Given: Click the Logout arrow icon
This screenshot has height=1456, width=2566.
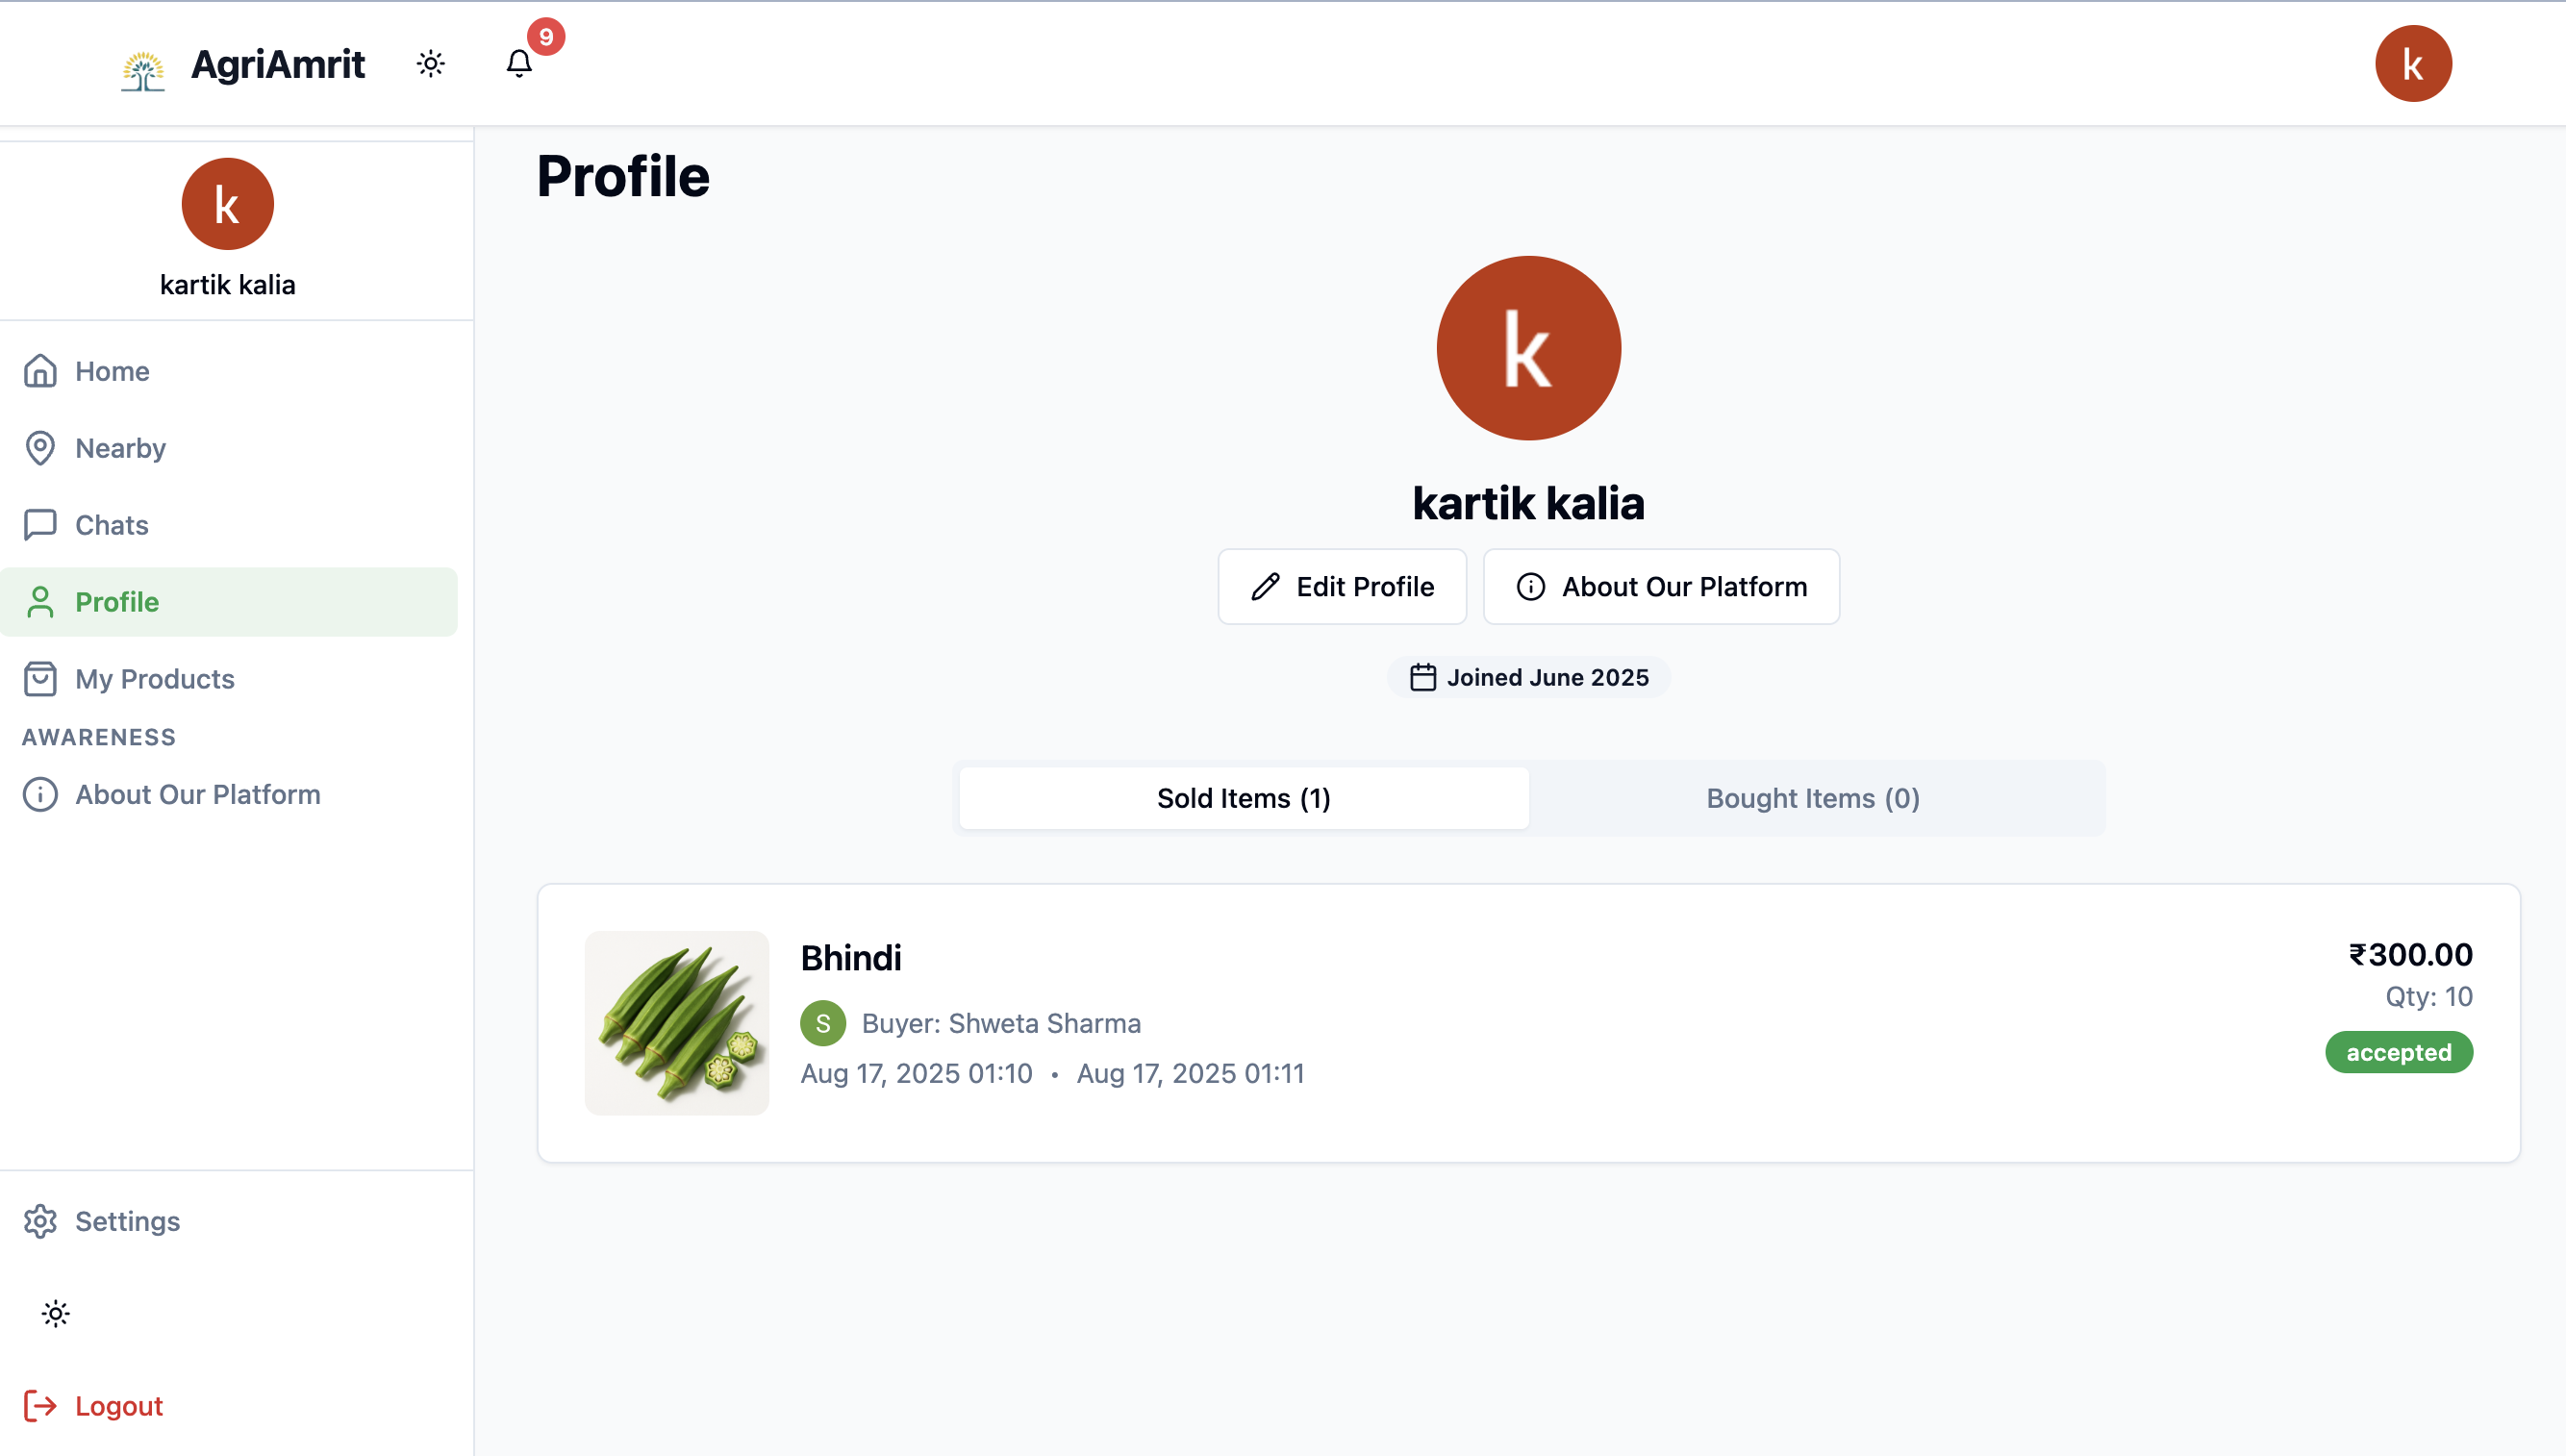Looking at the screenshot, I should [x=40, y=1405].
